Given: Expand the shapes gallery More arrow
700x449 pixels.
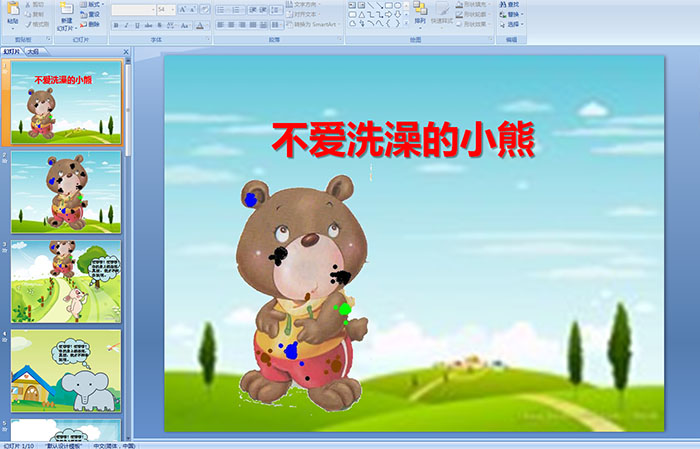Looking at the screenshot, I should tap(406, 23).
